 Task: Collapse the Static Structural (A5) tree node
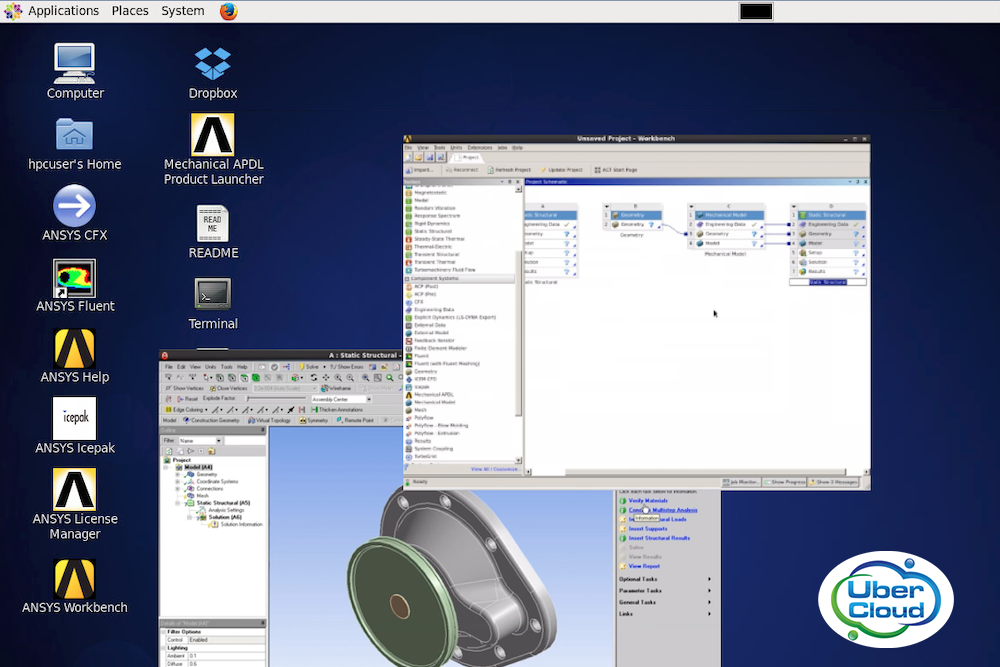click(178, 502)
